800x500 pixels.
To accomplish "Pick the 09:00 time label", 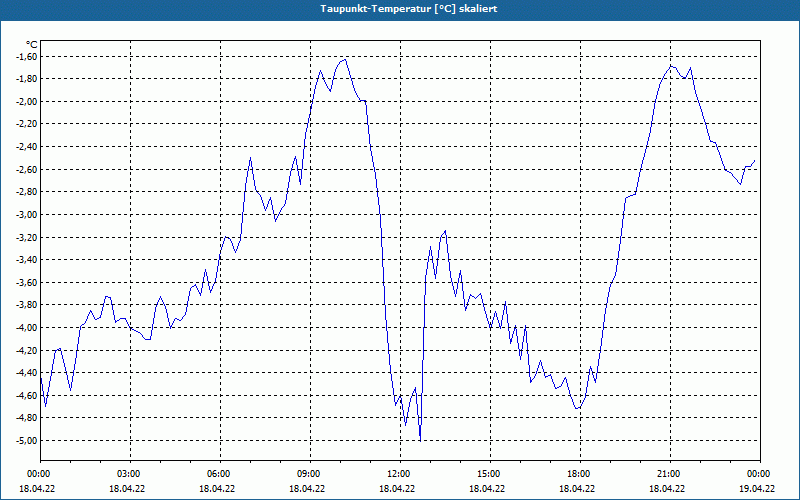I will [310, 474].
